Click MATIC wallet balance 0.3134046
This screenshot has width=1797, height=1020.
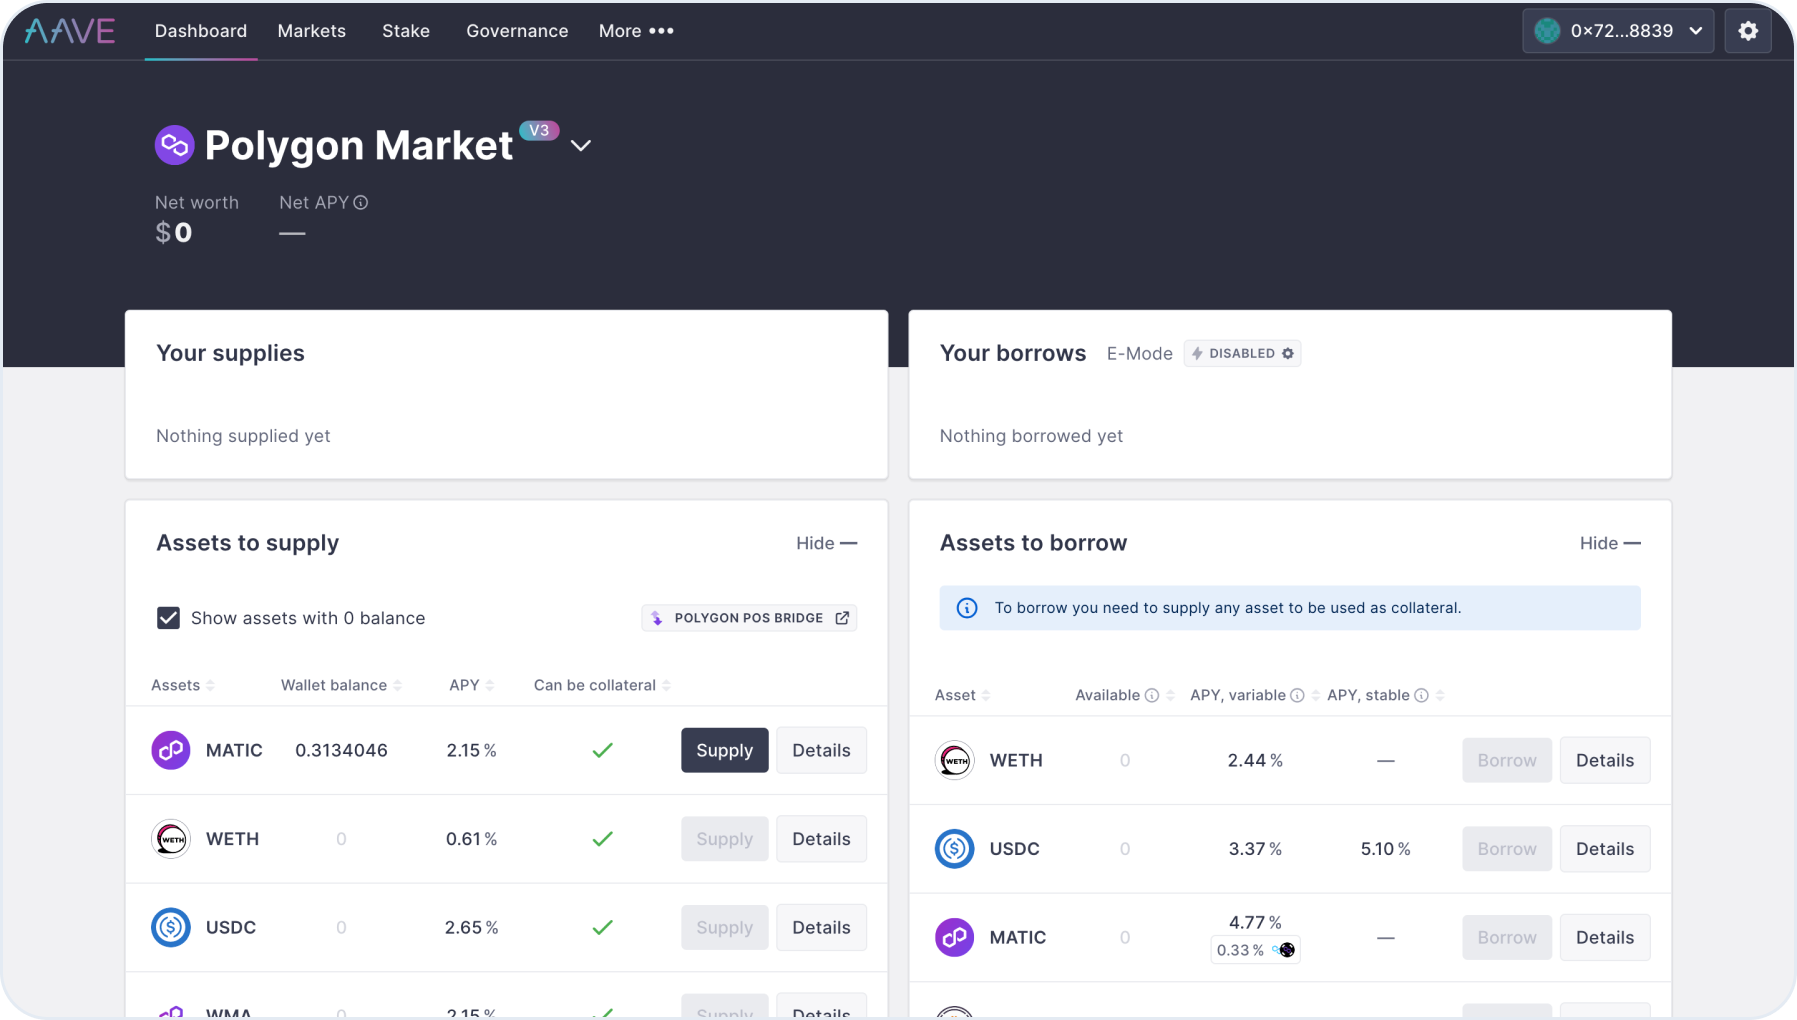341,750
